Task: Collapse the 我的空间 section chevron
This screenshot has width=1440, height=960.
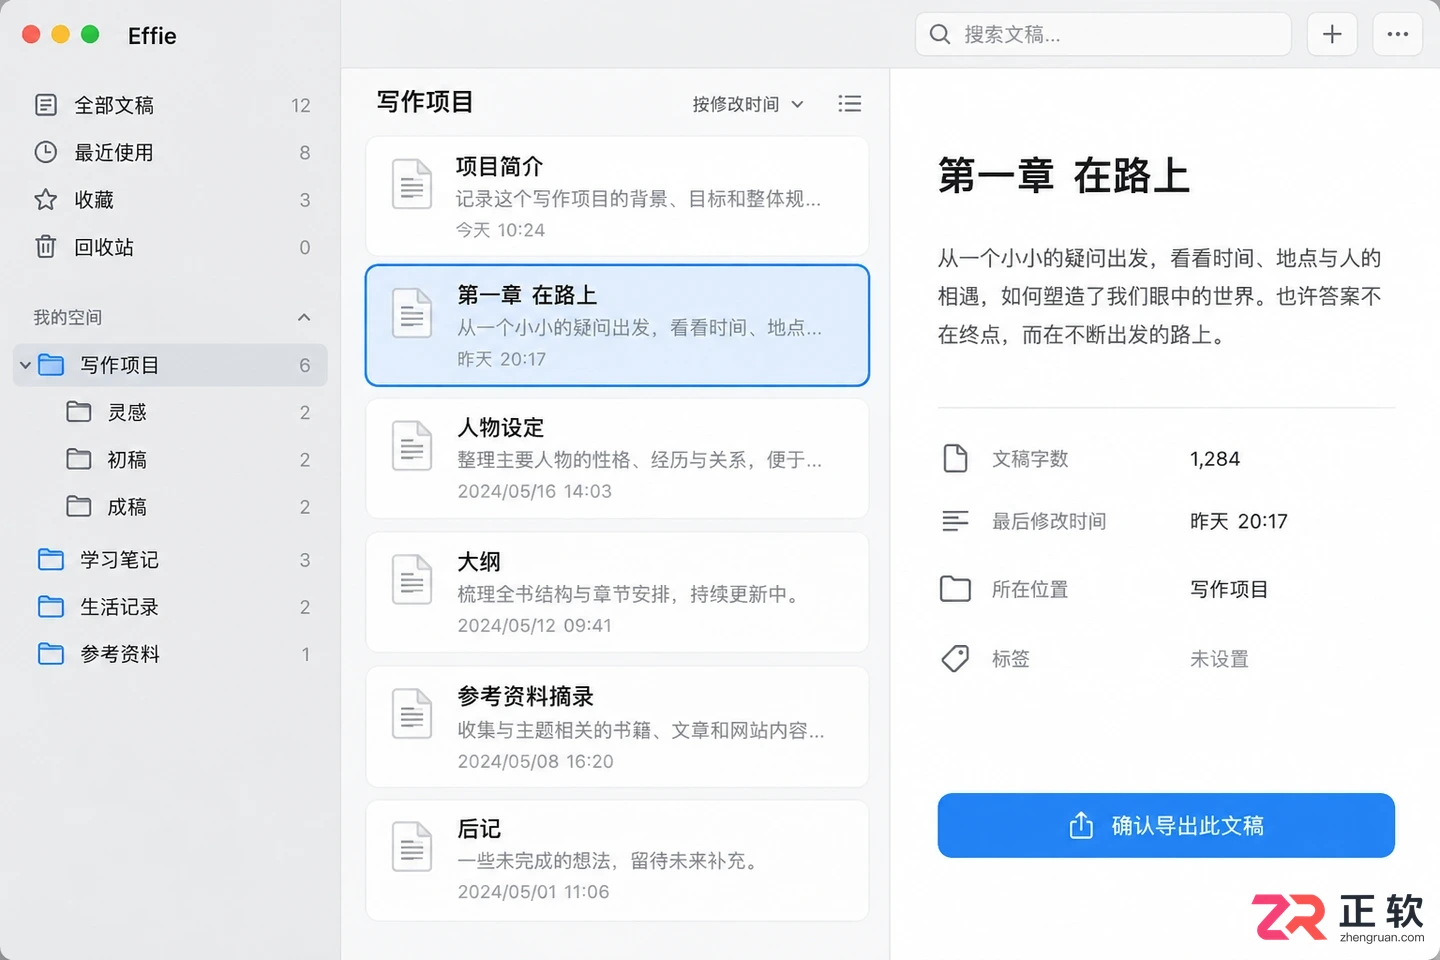Action: (x=304, y=317)
